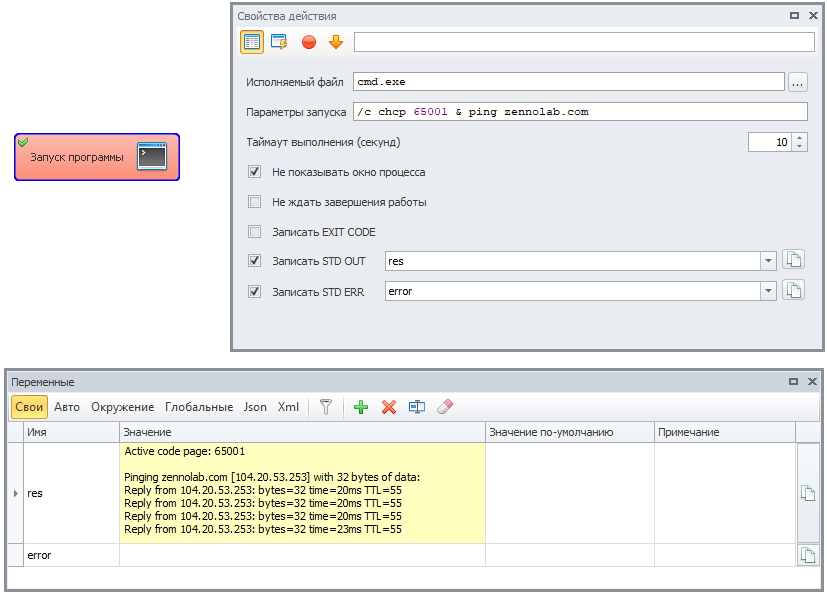Viewport: 827px width, 597px height.
Task: Maximize the Переменные panel
Action: click(x=793, y=381)
